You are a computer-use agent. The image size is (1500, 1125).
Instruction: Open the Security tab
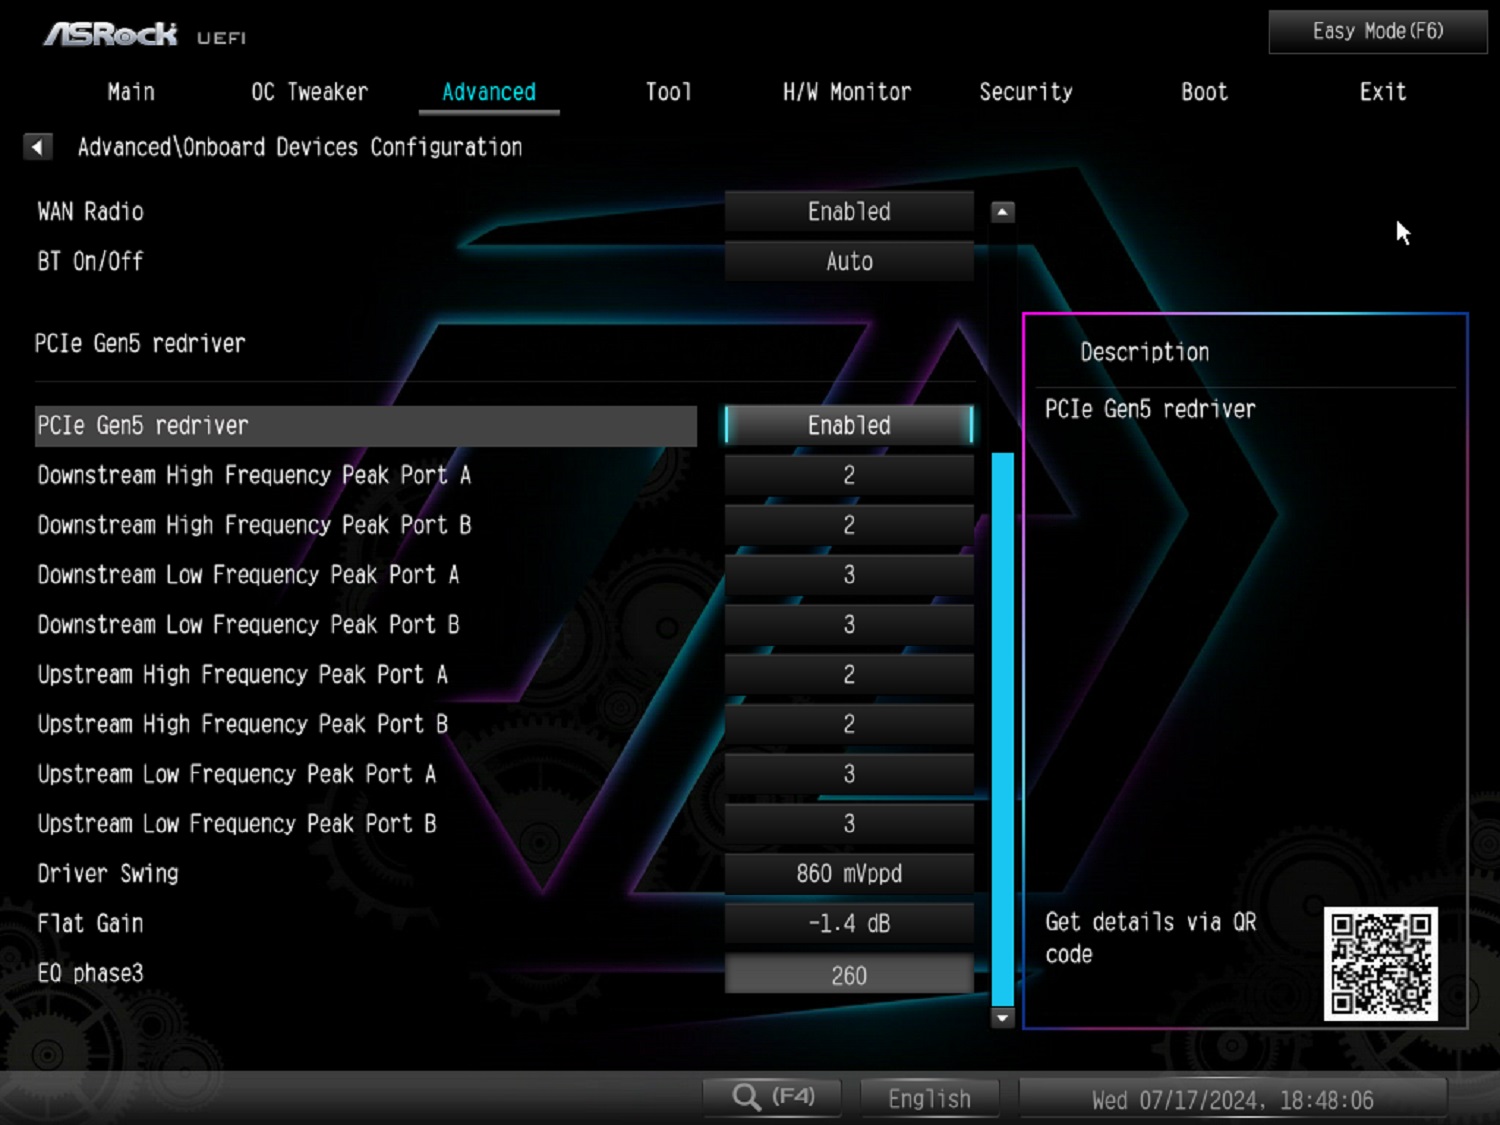coord(1026,92)
